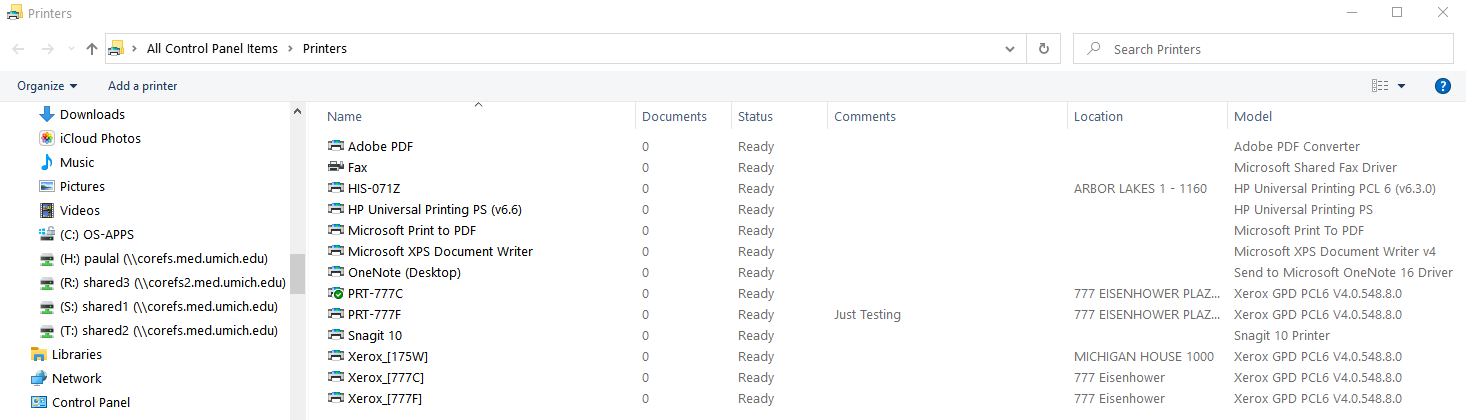Viewport: 1466px width, 420px height.
Task: Select iCloud Photos in navigation pane
Action: tap(100, 138)
